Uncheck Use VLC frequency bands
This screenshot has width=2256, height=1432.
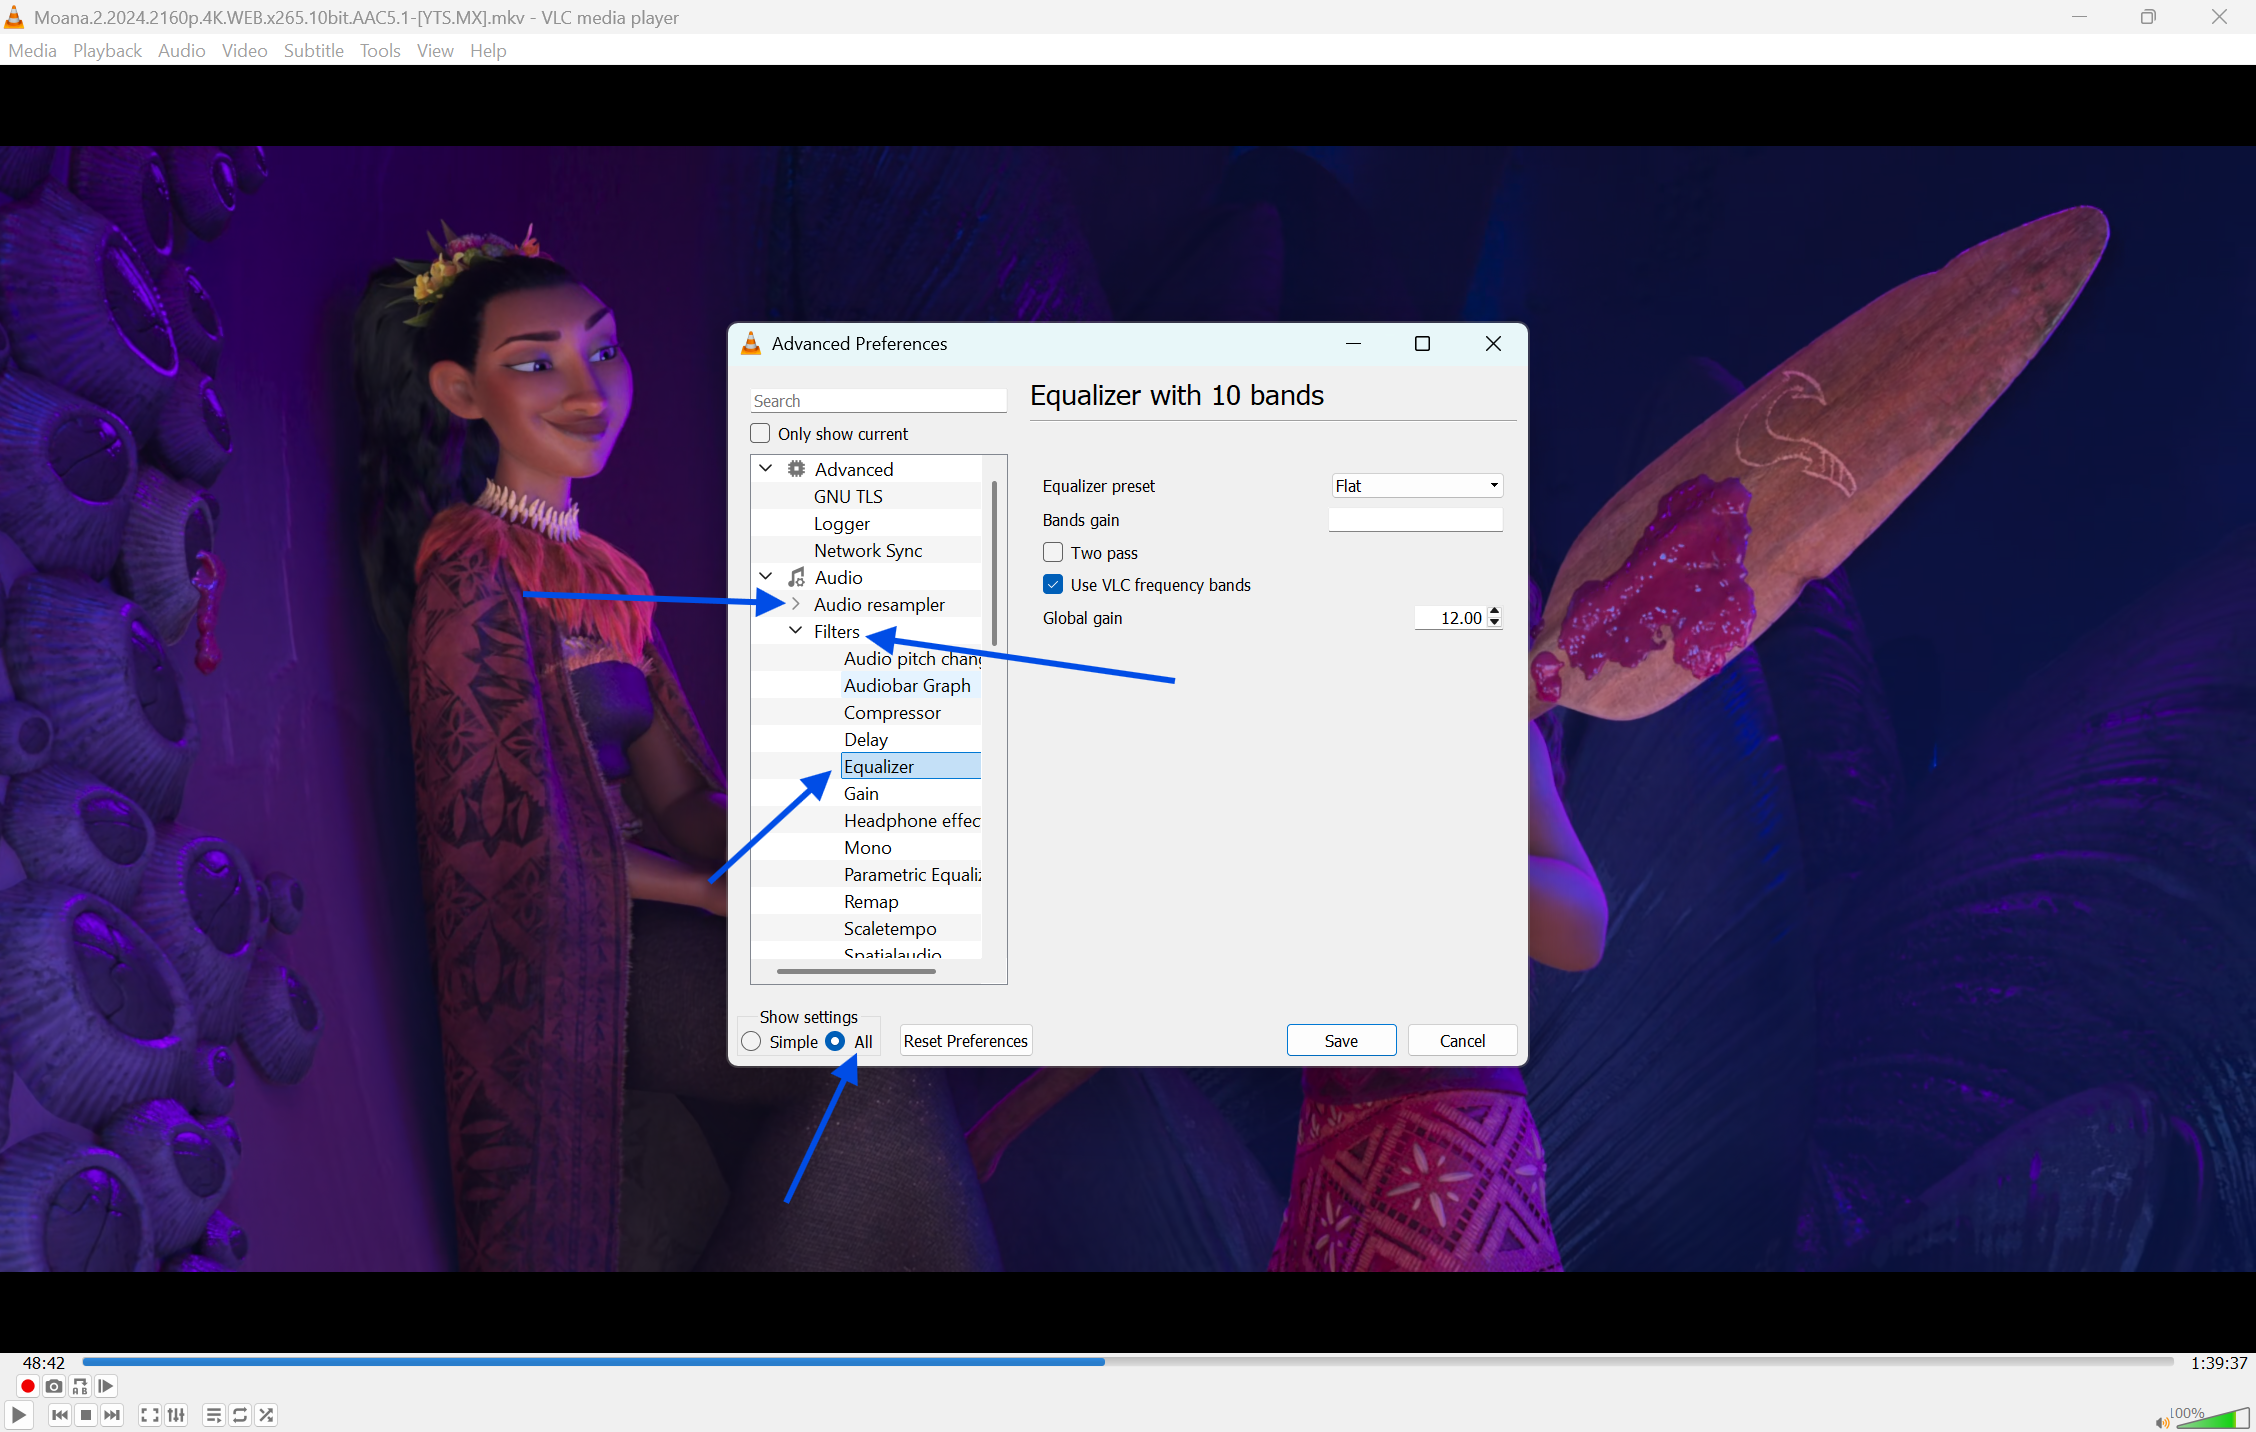coord(1053,585)
